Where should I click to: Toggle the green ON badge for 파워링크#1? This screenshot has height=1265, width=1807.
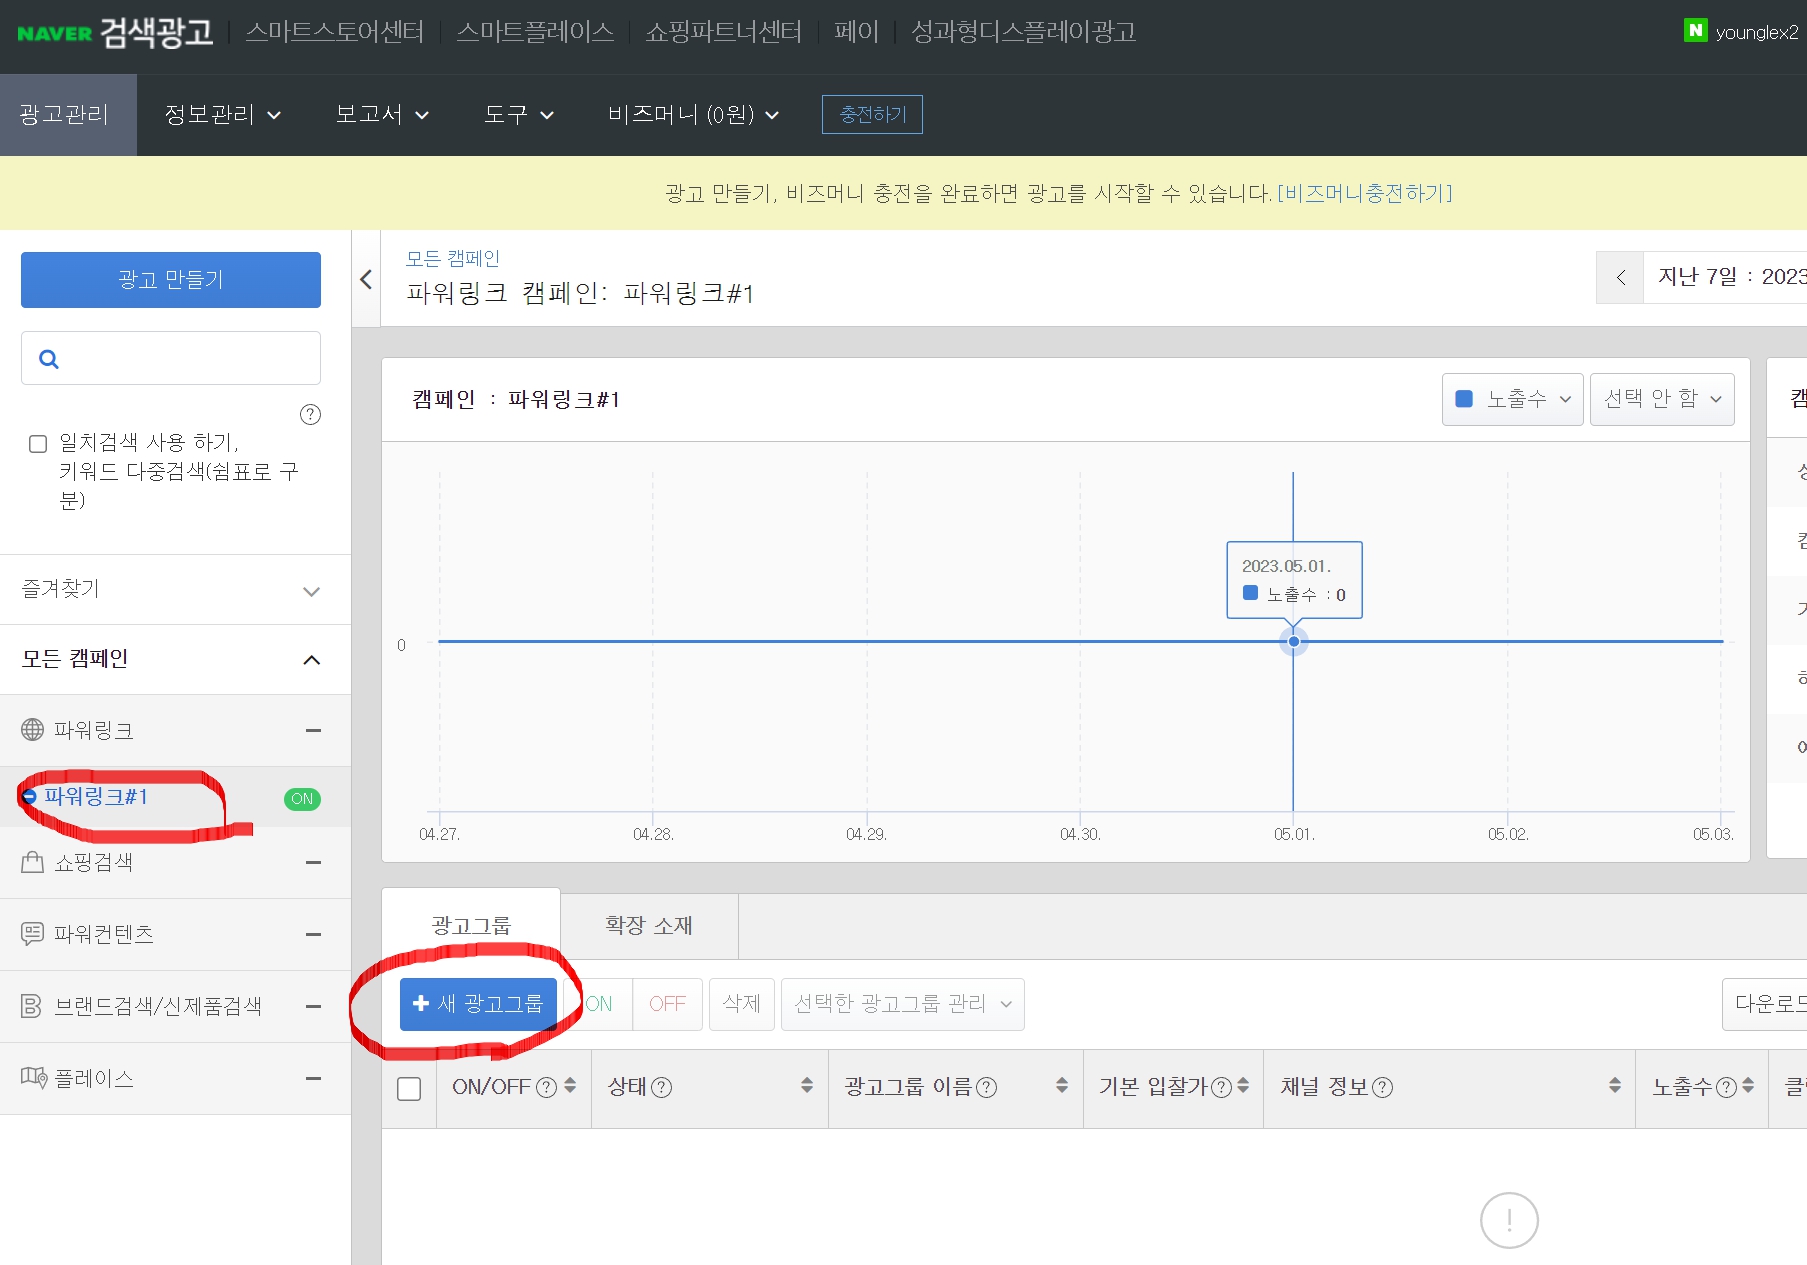click(x=302, y=799)
